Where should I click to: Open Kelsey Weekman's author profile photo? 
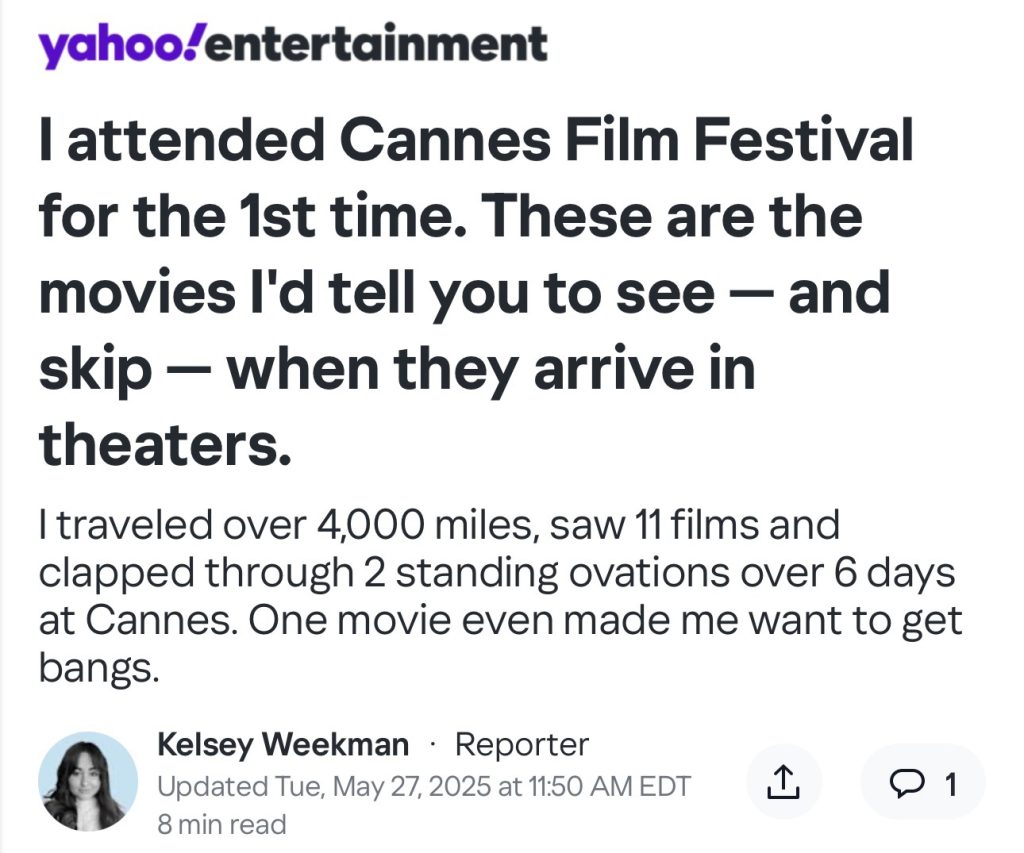click(x=88, y=782)
